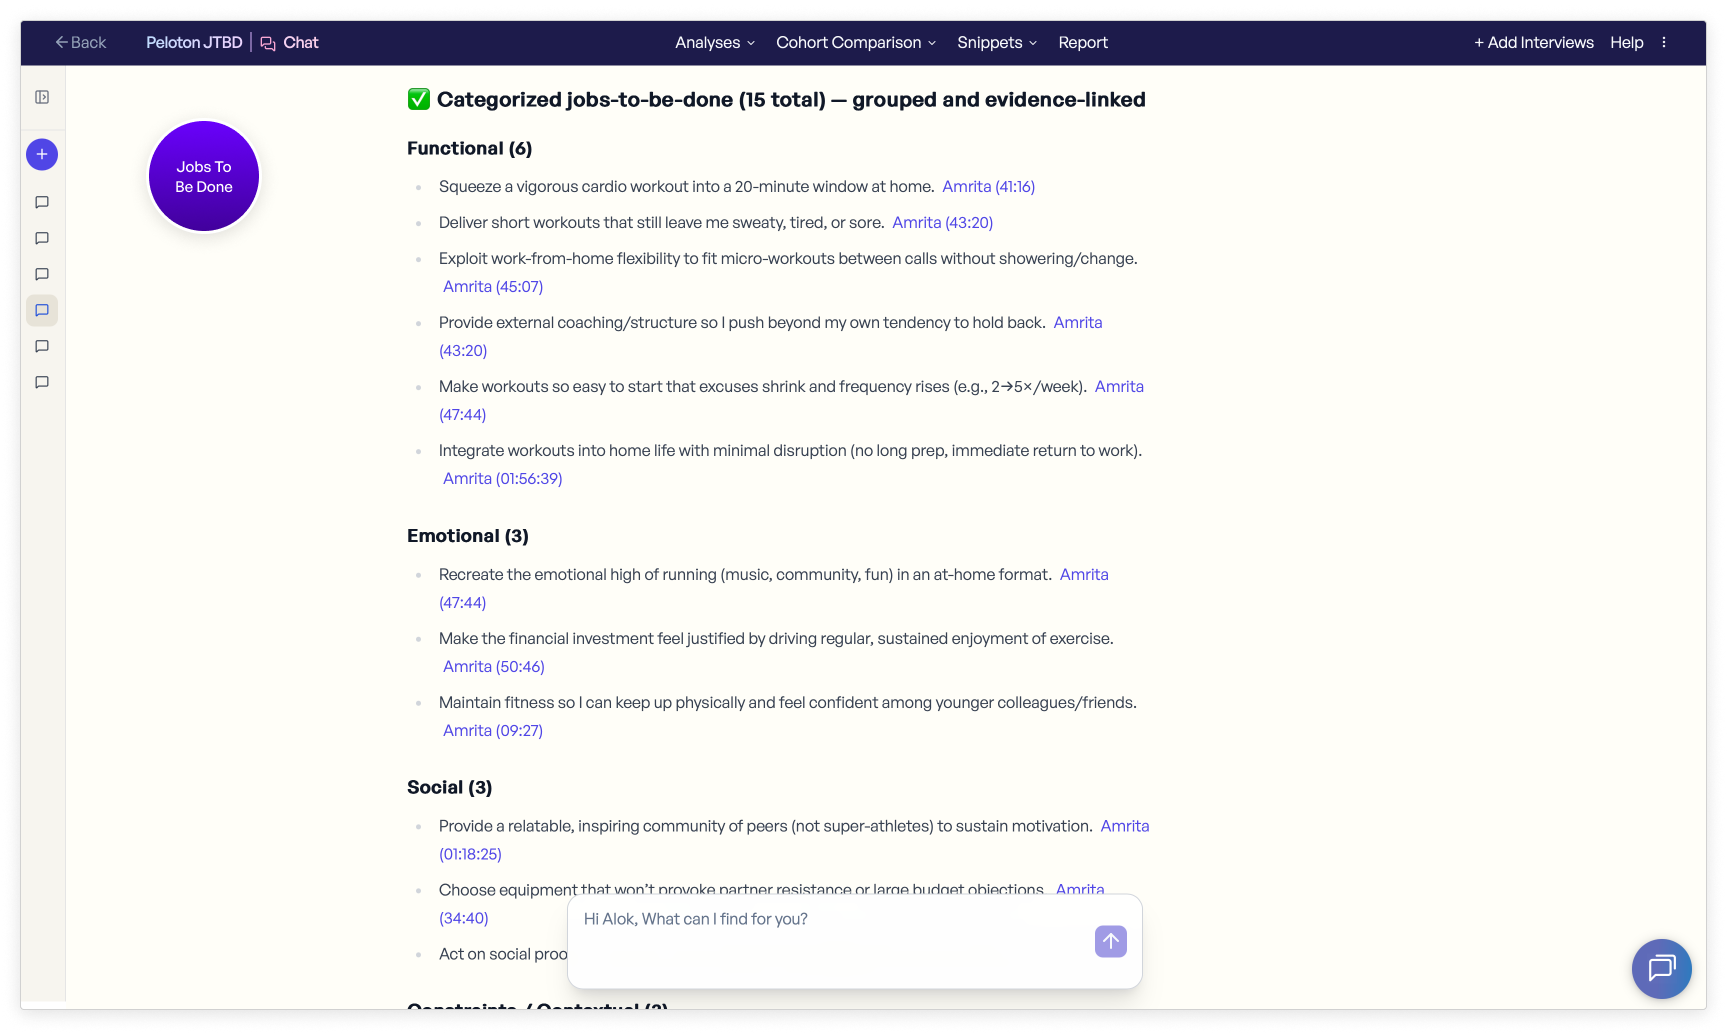Click the Back button
This screenshot has height=1034, width=1727.
point(81,42)
